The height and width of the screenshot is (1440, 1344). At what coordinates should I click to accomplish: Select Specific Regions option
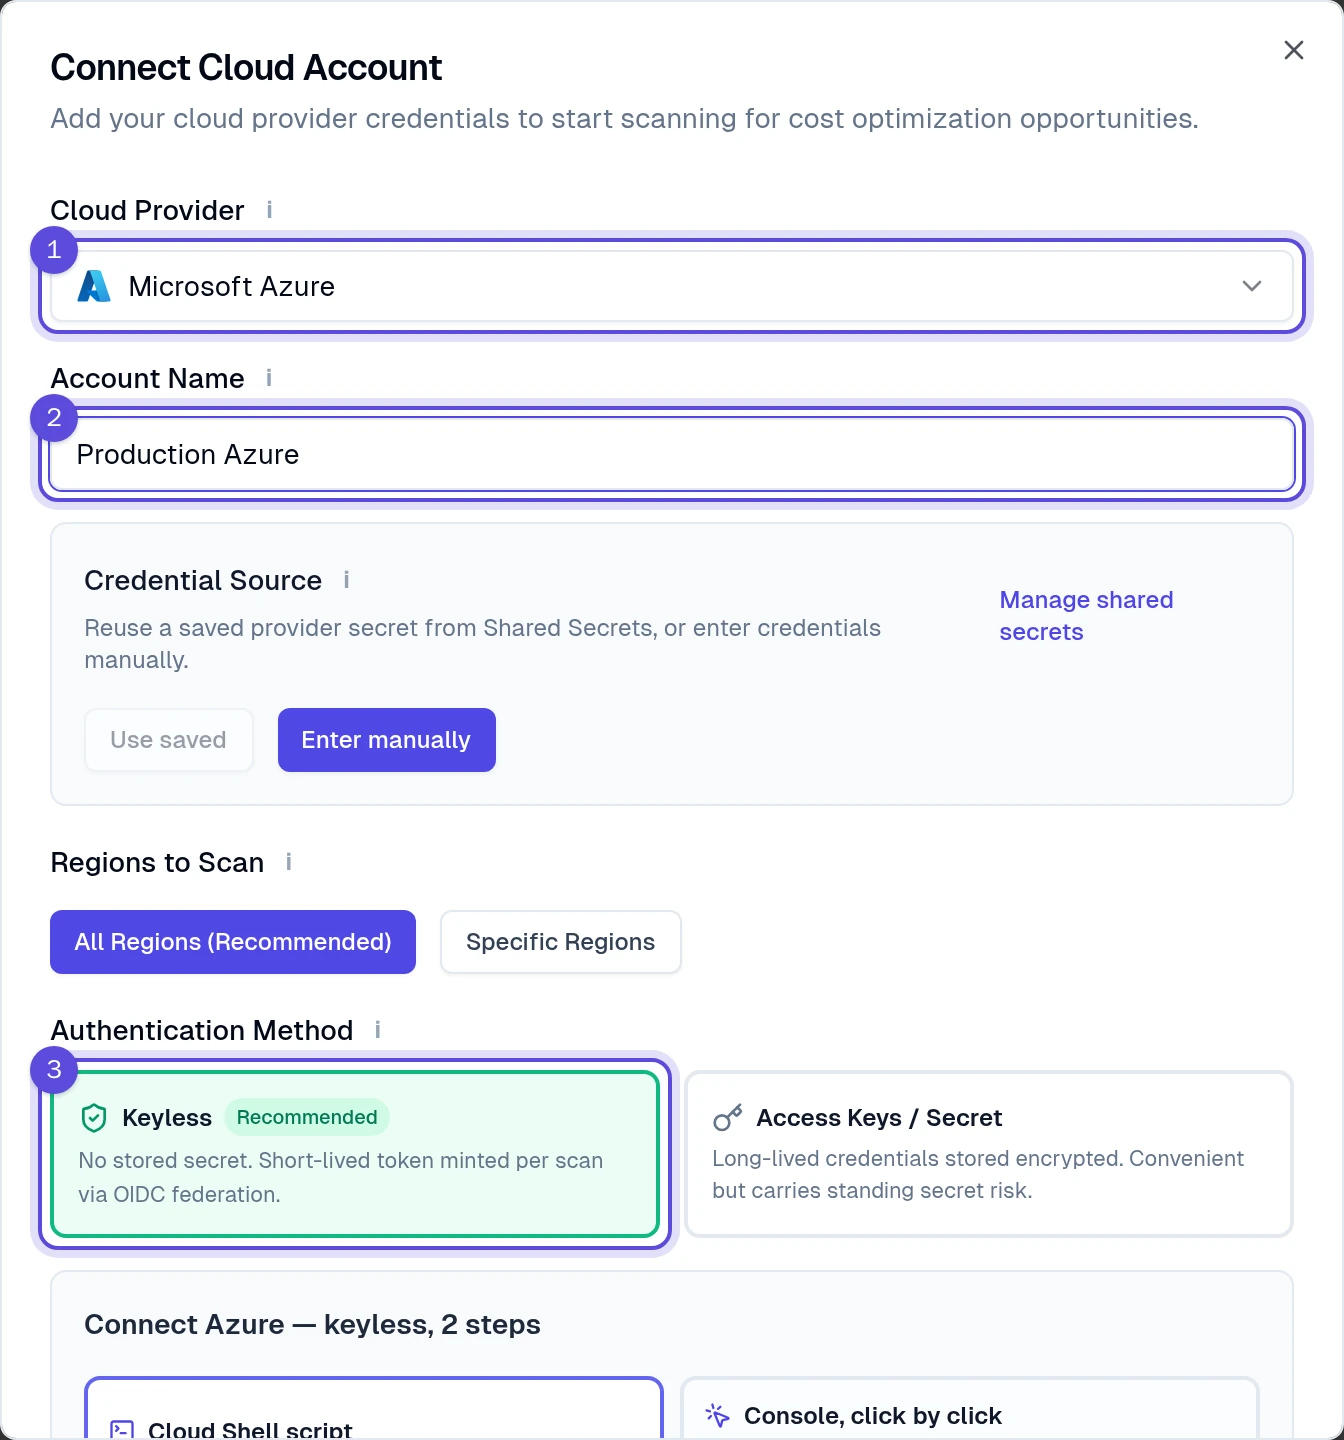tap(561, 942)
